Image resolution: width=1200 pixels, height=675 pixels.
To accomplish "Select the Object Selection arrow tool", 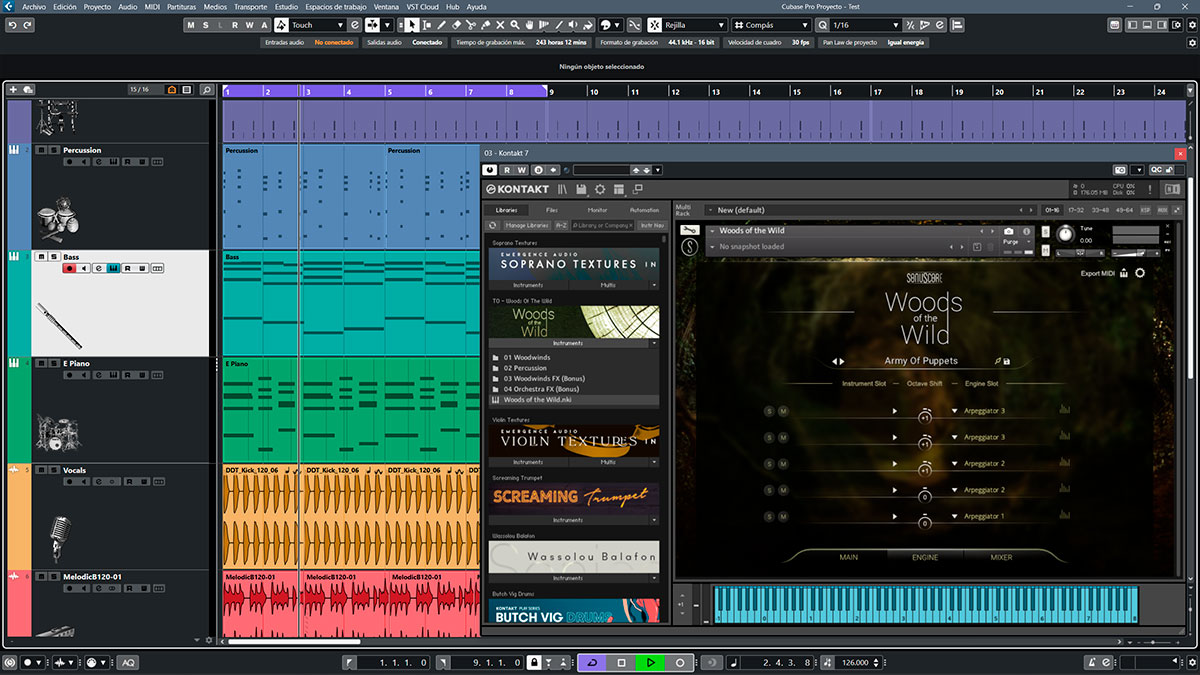I will click(414, 24).
